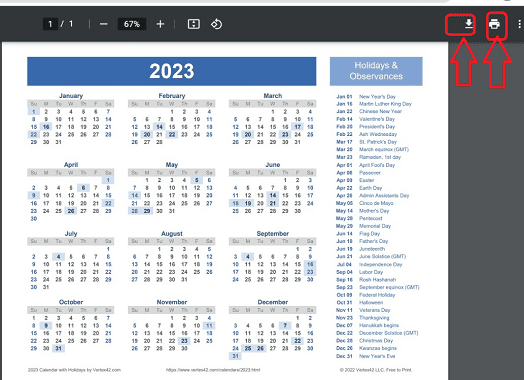Click highlighted October 31 date
The image size is (524, 380).
click(x=58, y=348)
